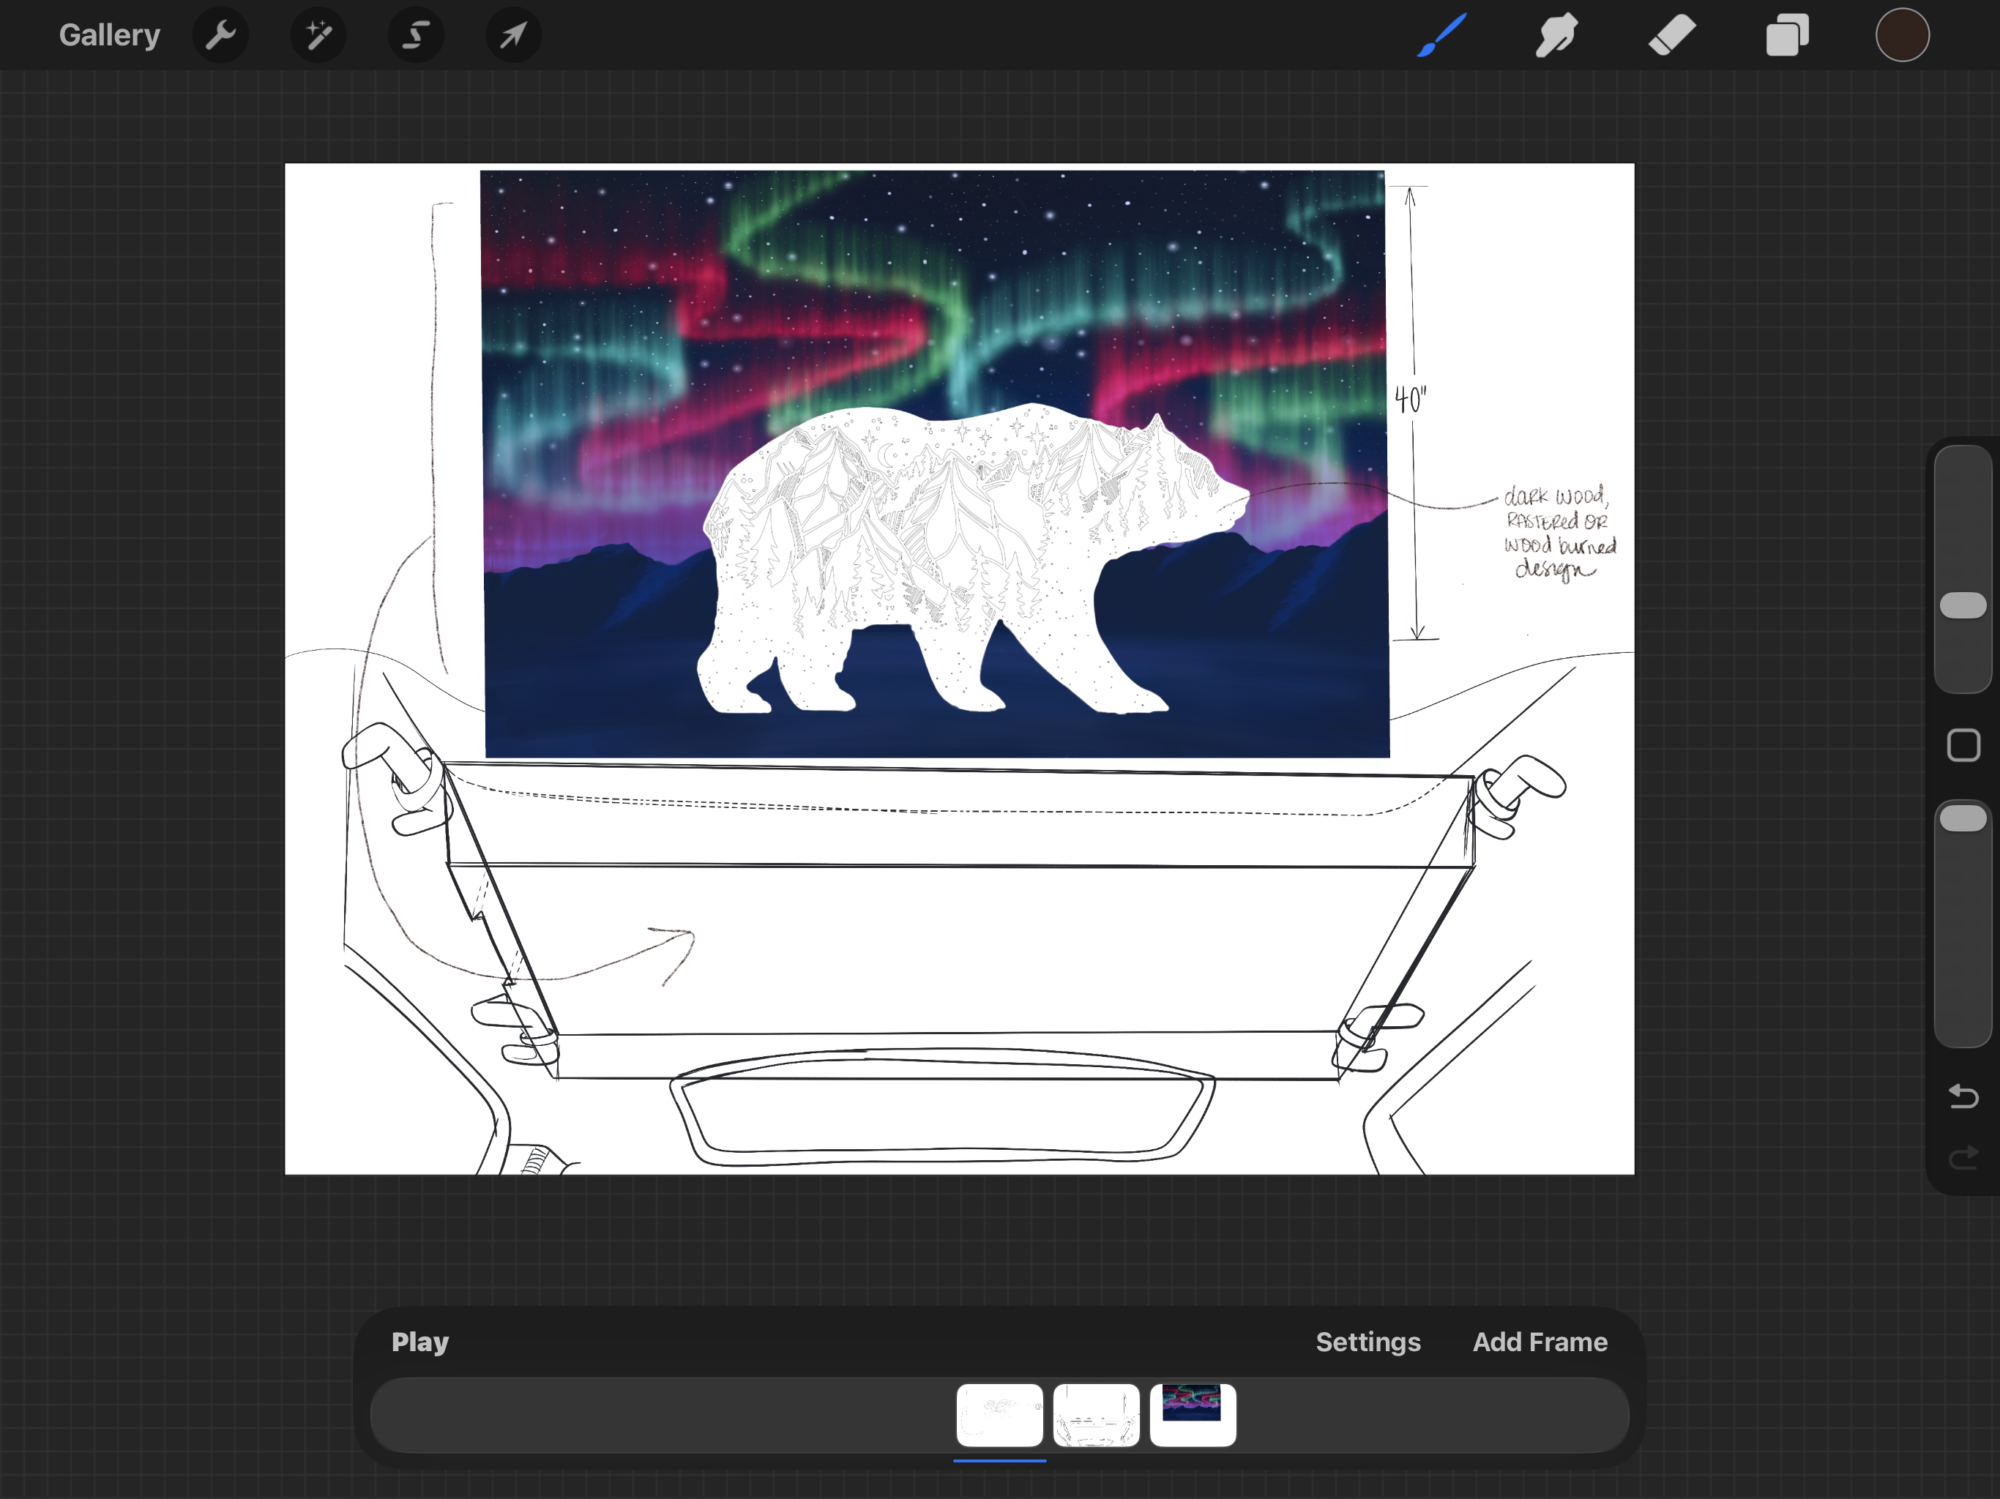This screenshot has height=1499, width=2000.
Task: Tap the square modify button on sidebar
Action: 1963,745
